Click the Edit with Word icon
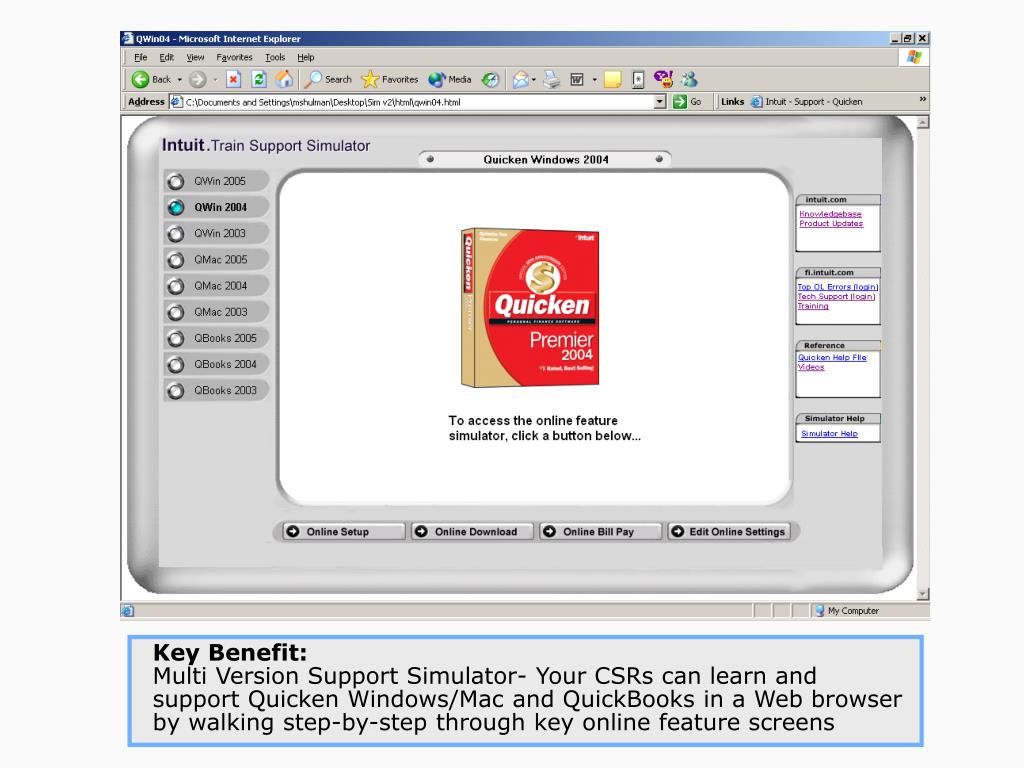Screen dimensions: 1024x768 click(x=577, y=80)
